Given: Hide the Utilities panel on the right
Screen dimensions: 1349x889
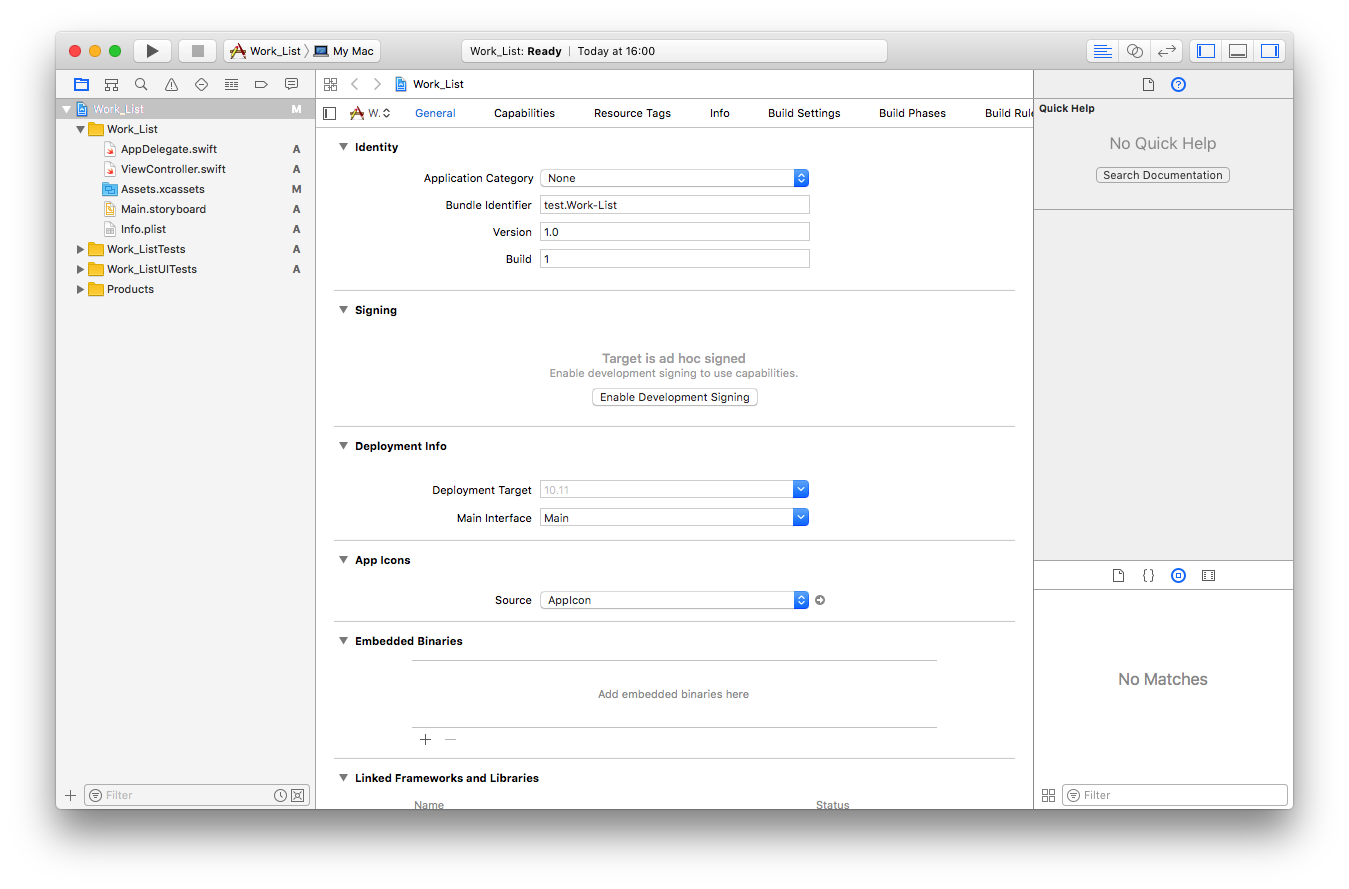Looking at the screenshot, I should click(x=1270, y=51).
